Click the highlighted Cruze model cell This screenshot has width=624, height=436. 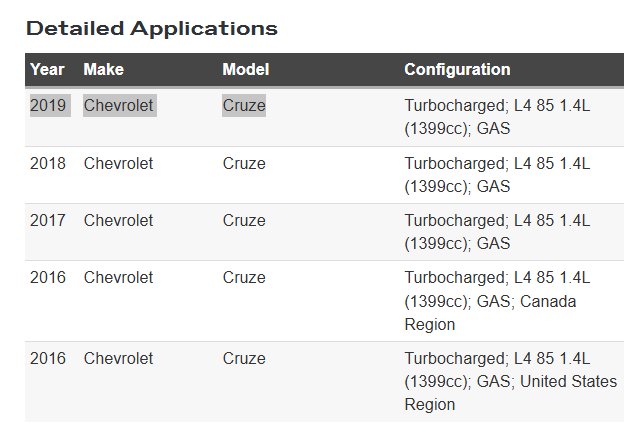(x=244, y=105)
